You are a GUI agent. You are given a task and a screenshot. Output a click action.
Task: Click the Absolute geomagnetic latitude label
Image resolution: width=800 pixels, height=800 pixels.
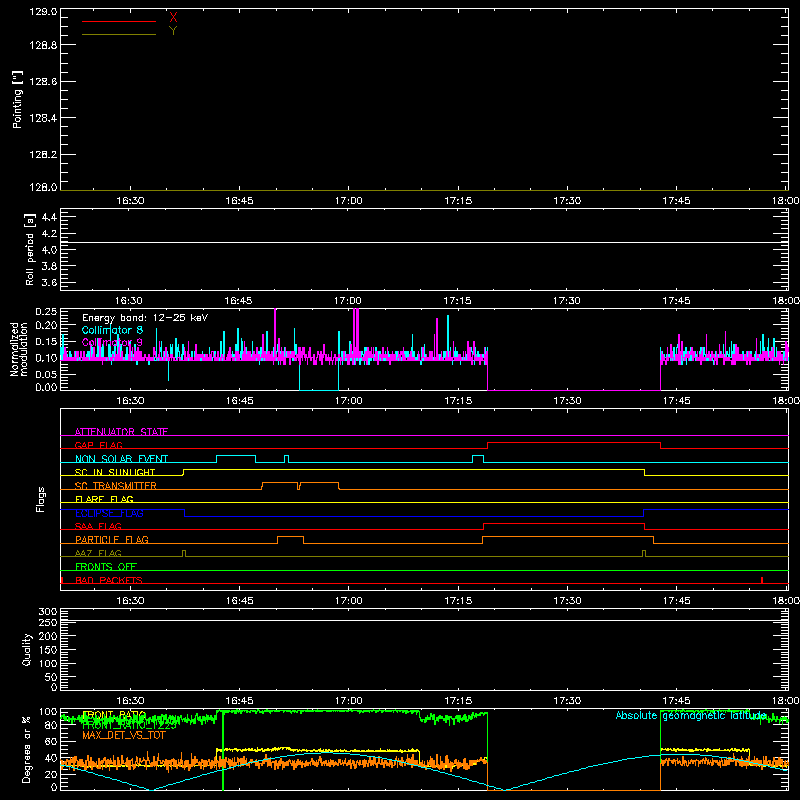point(691,715)
